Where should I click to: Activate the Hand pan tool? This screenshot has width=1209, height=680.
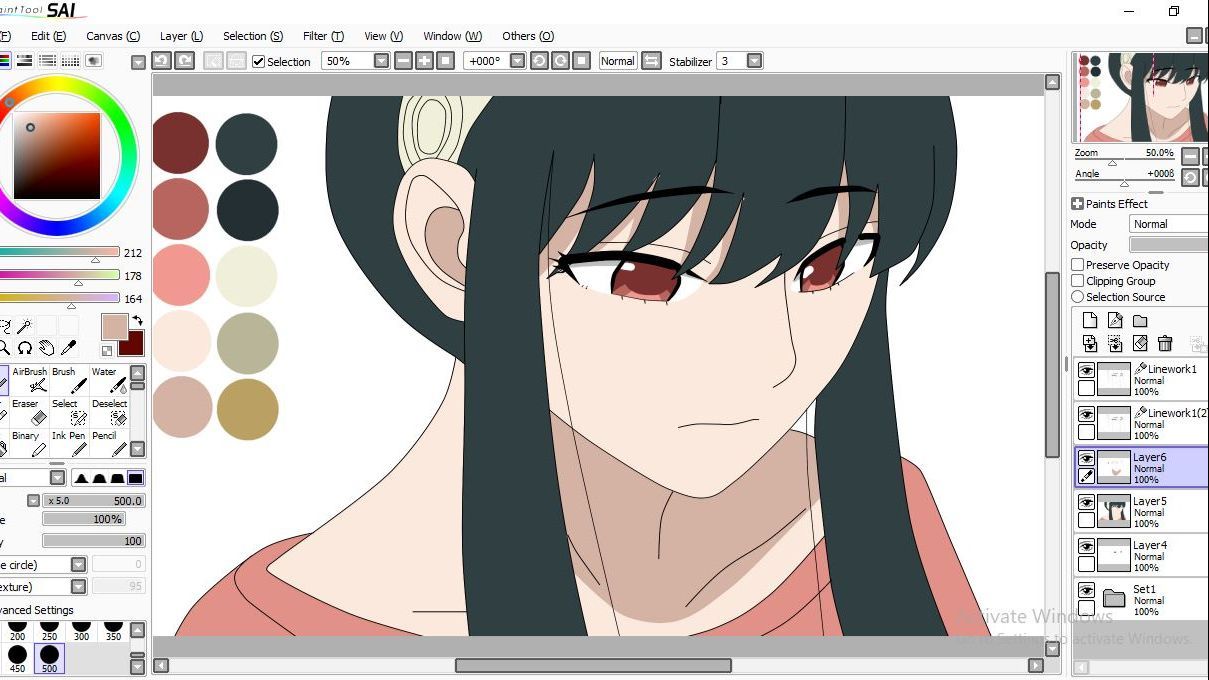pos(47,348)
